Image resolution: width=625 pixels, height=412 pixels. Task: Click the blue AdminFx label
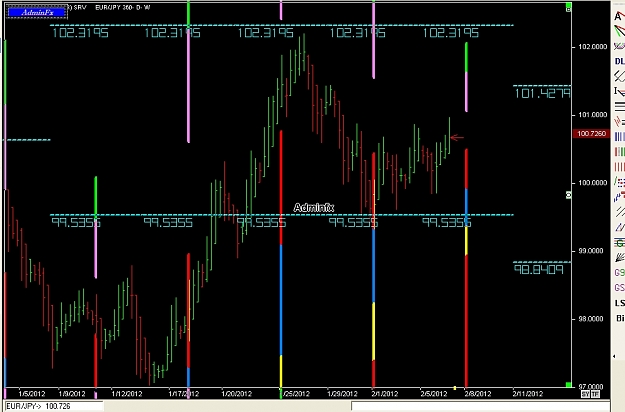coord(37,12)
